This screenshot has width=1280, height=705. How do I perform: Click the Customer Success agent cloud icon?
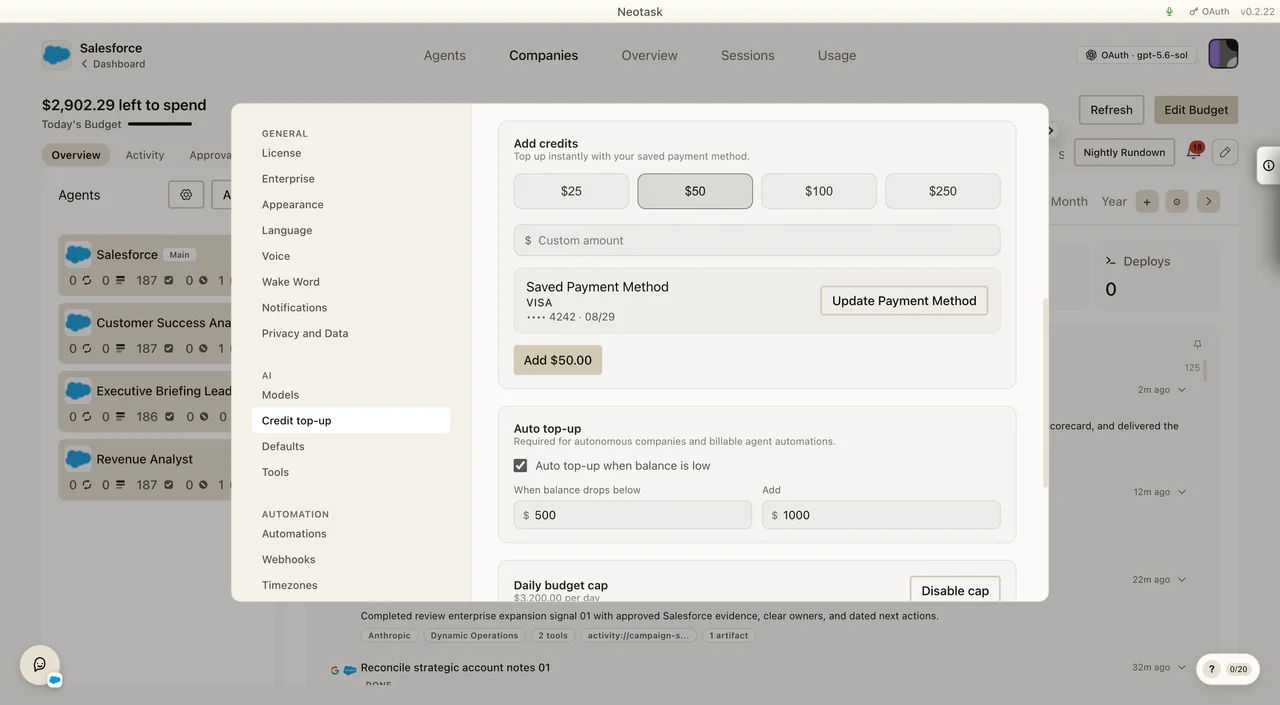[78, 322]
